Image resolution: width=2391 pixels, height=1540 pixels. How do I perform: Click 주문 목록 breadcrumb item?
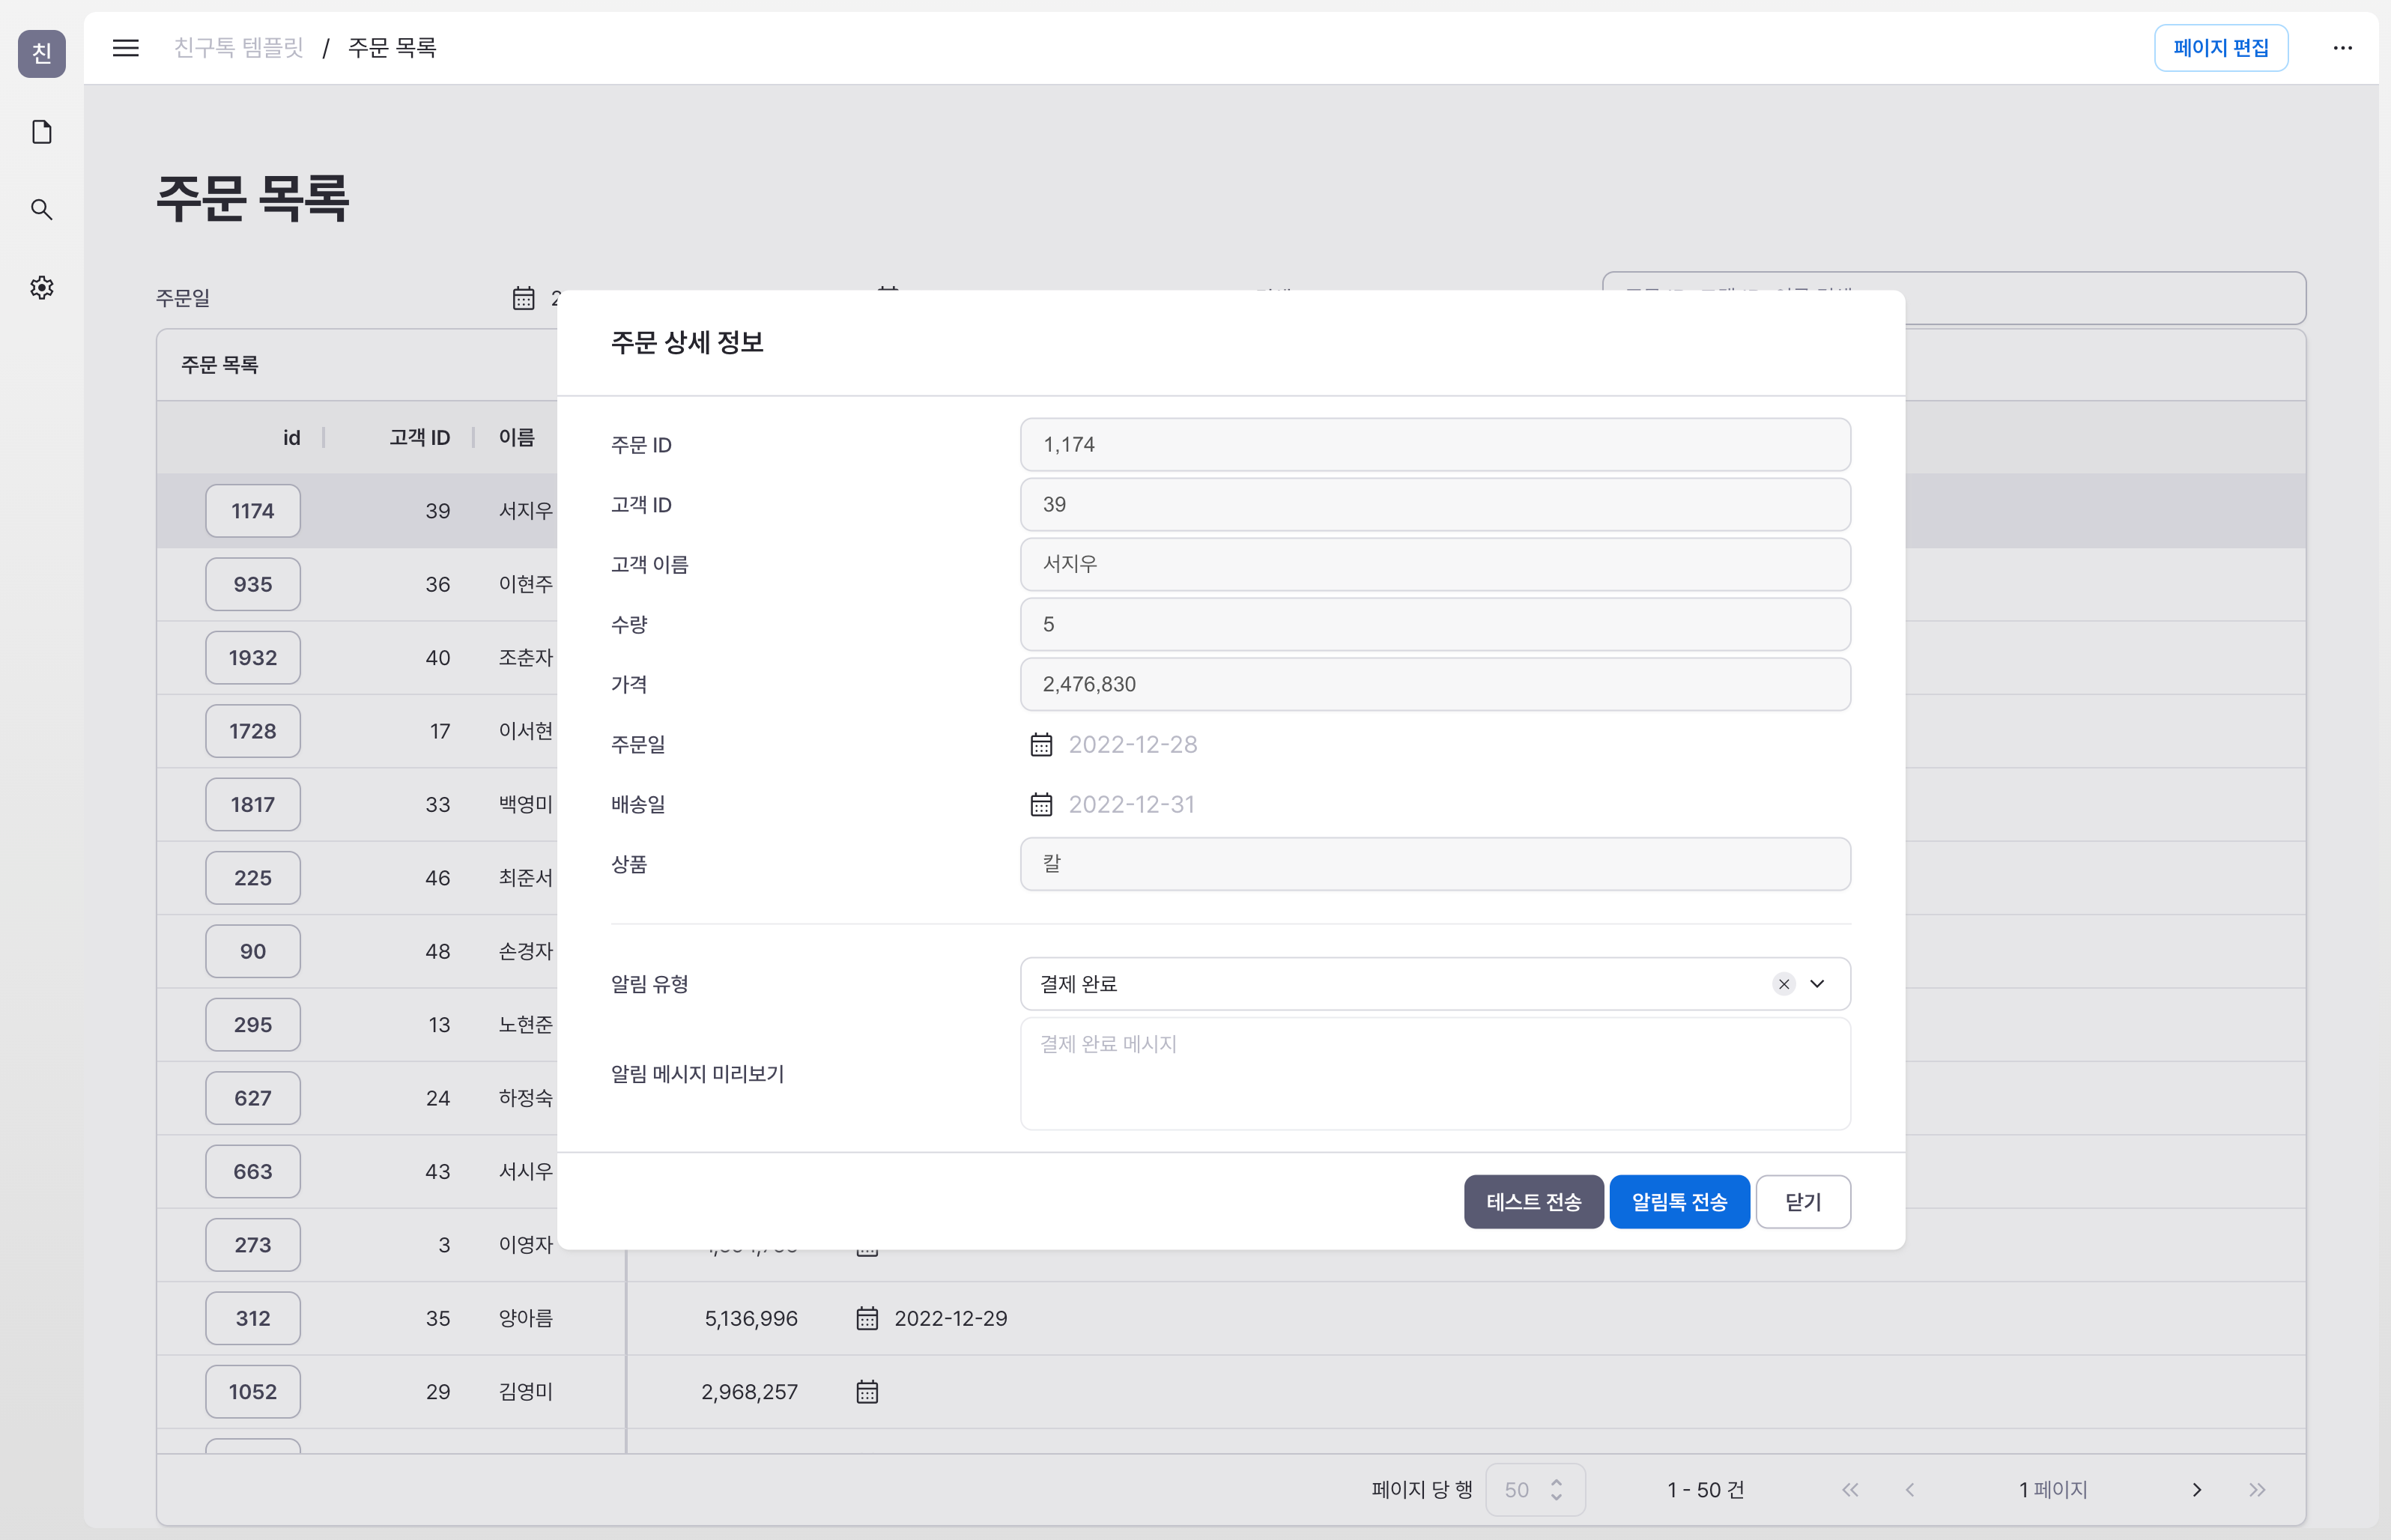point(392,48)
